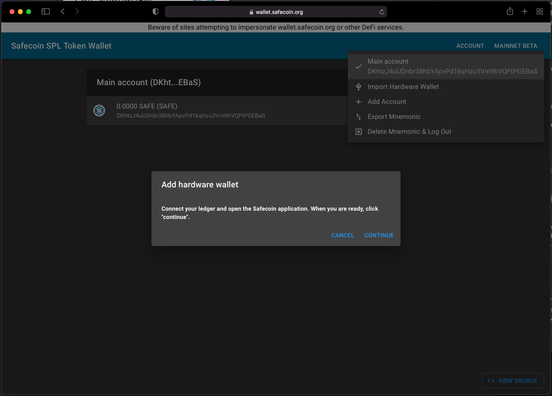Open the MAINNET BETA network menu
This screenshot has width=552, height=396.
tap(515, 46)
